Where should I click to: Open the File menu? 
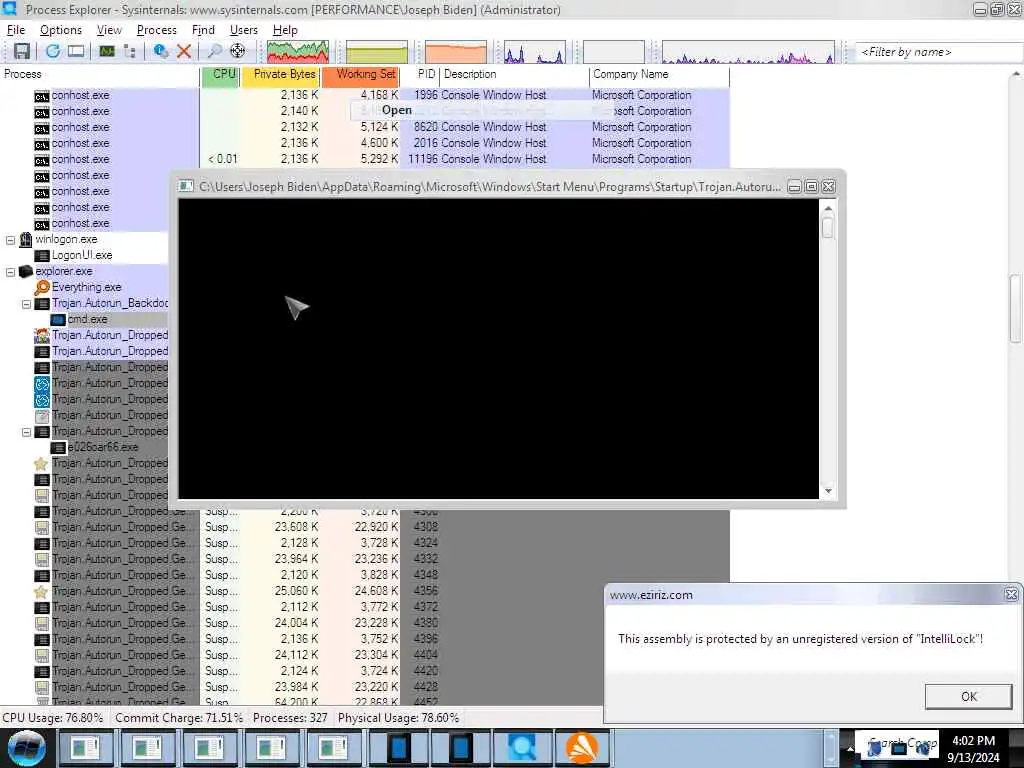click(x=16, y=30)
